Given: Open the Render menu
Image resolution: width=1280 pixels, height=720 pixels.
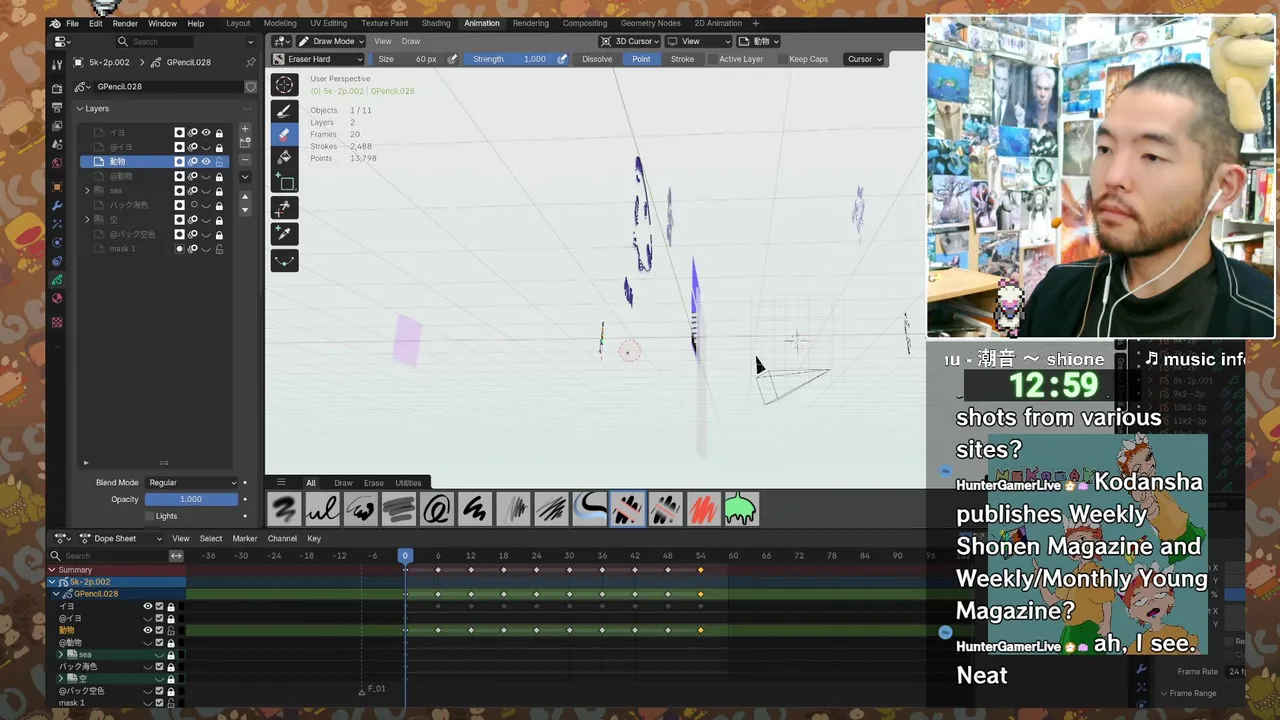Looking at the screenshot, I should click(x=125, y=23).
